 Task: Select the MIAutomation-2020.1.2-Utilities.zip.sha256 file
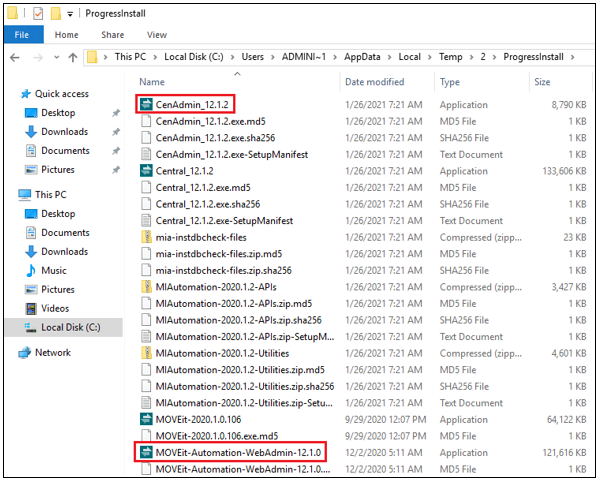[245, 386]
